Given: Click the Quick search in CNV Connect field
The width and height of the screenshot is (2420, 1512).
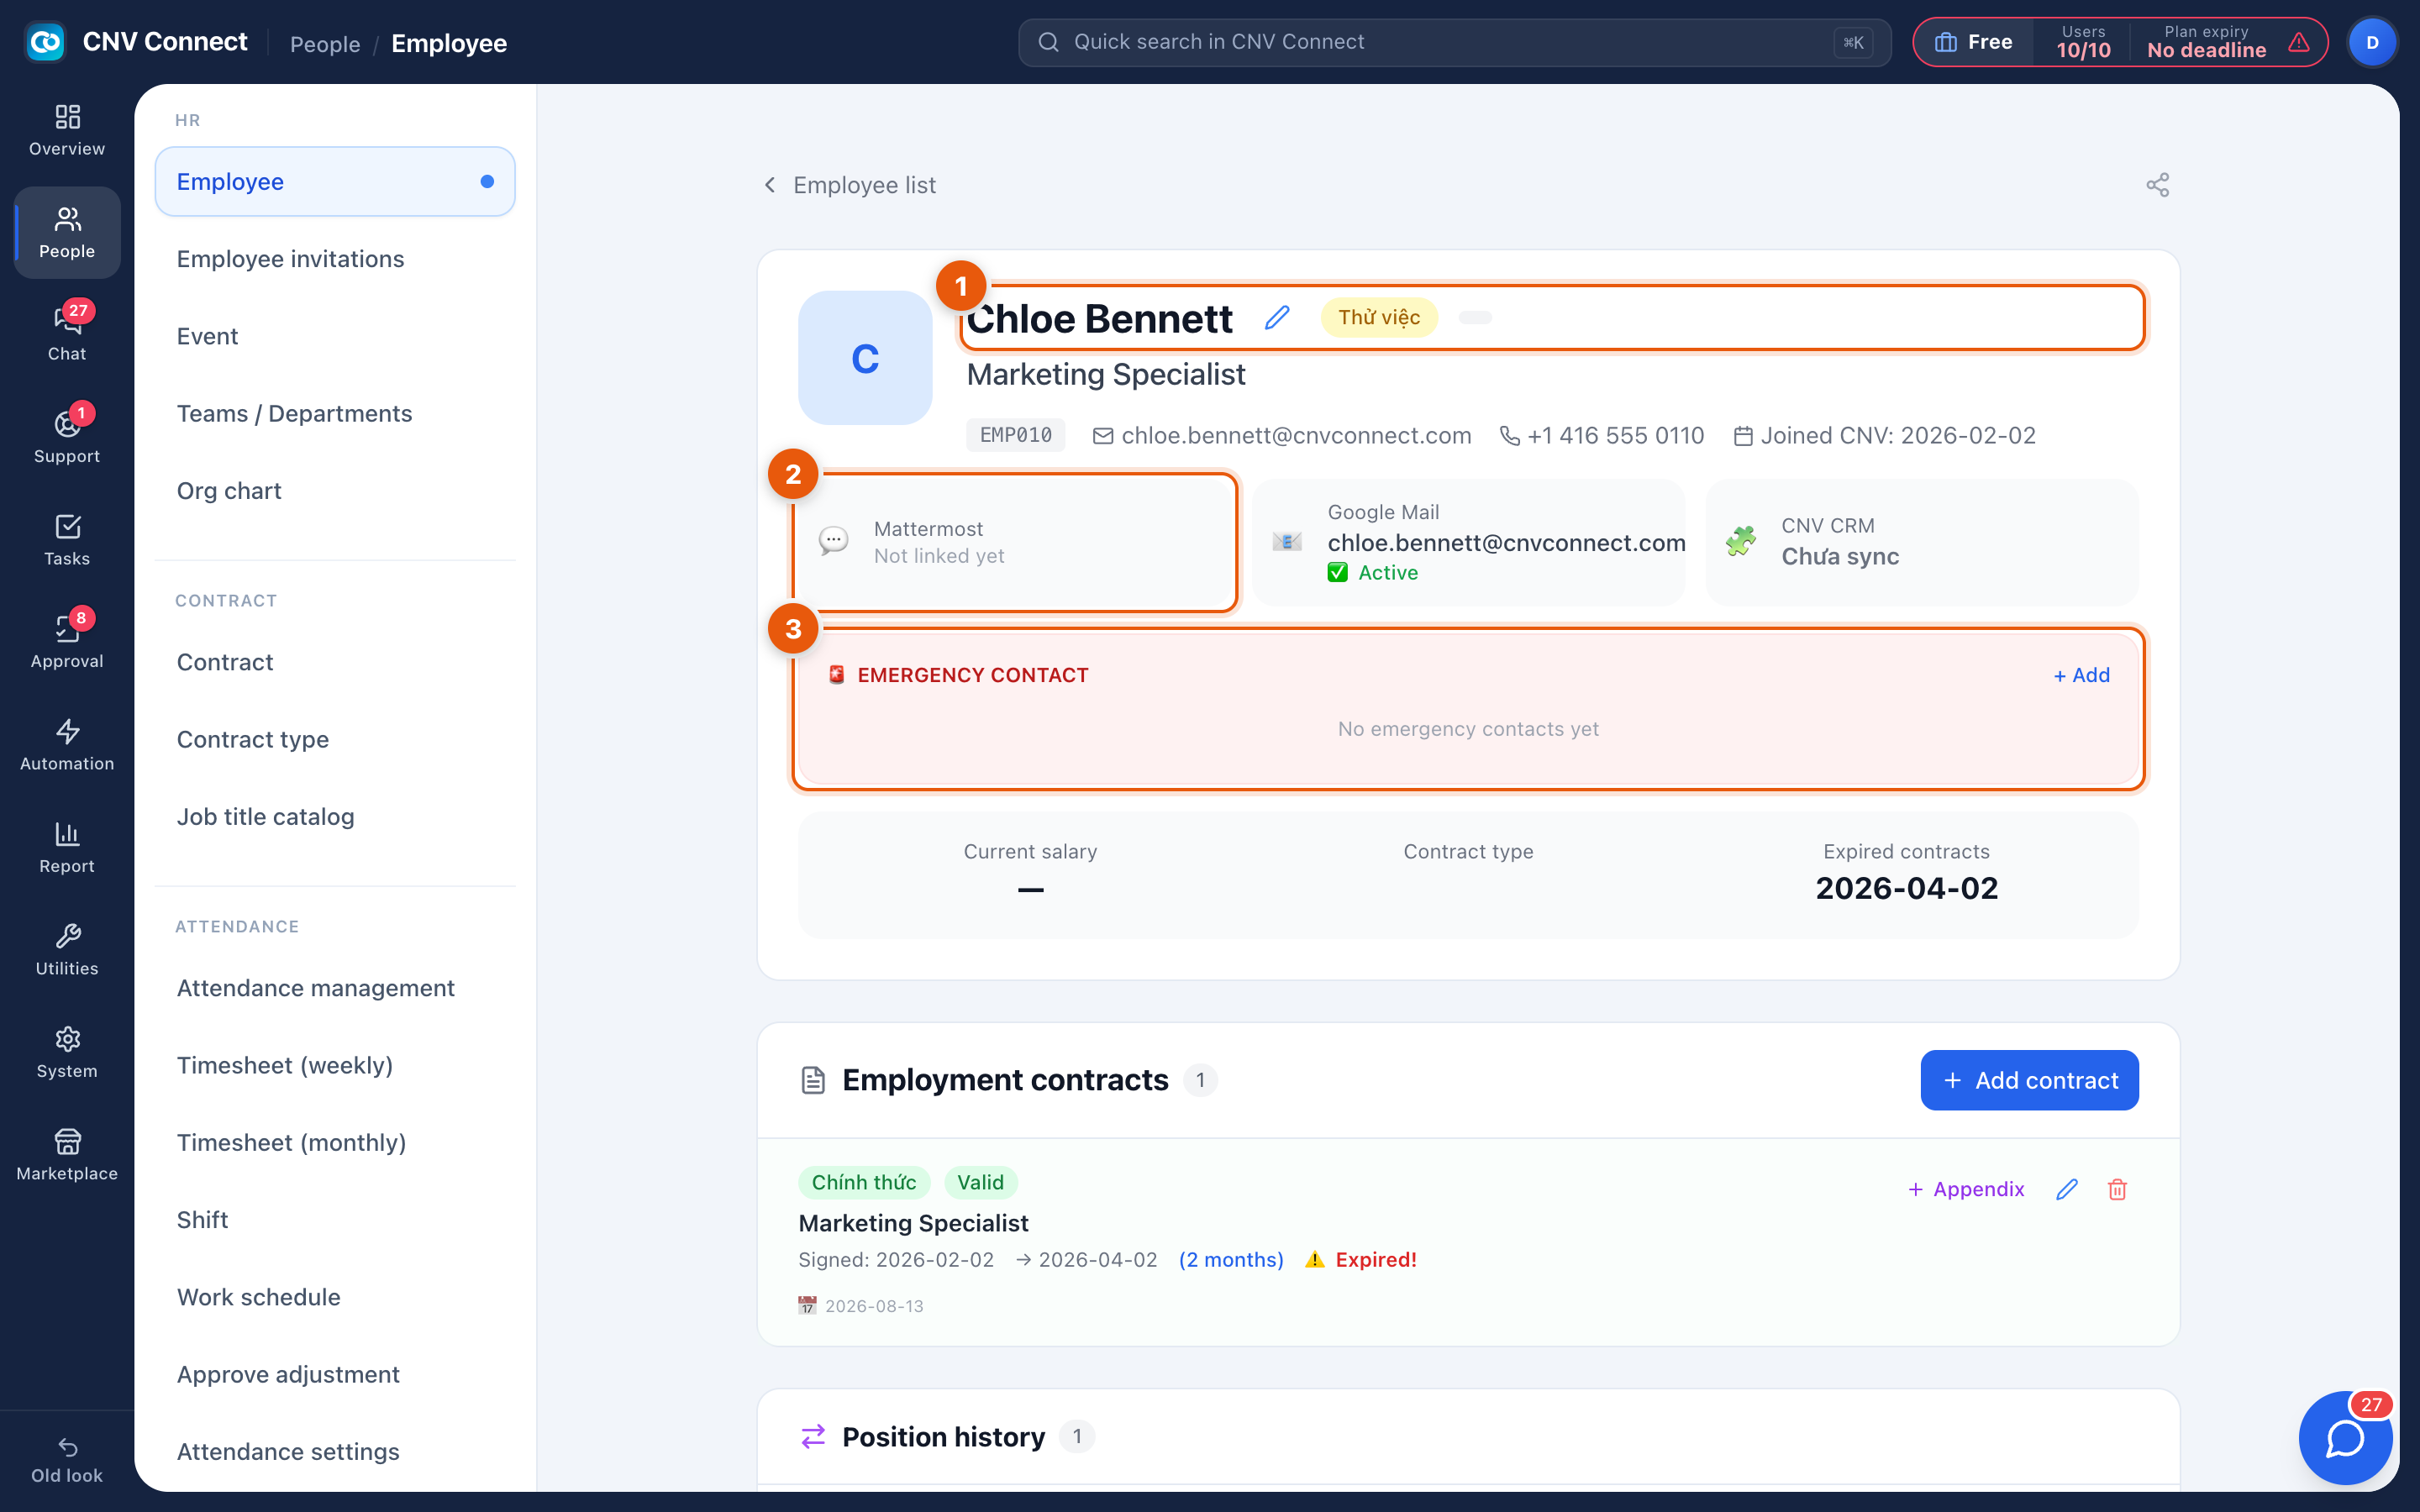Looking at the screenshot, I should point(1454,42).
